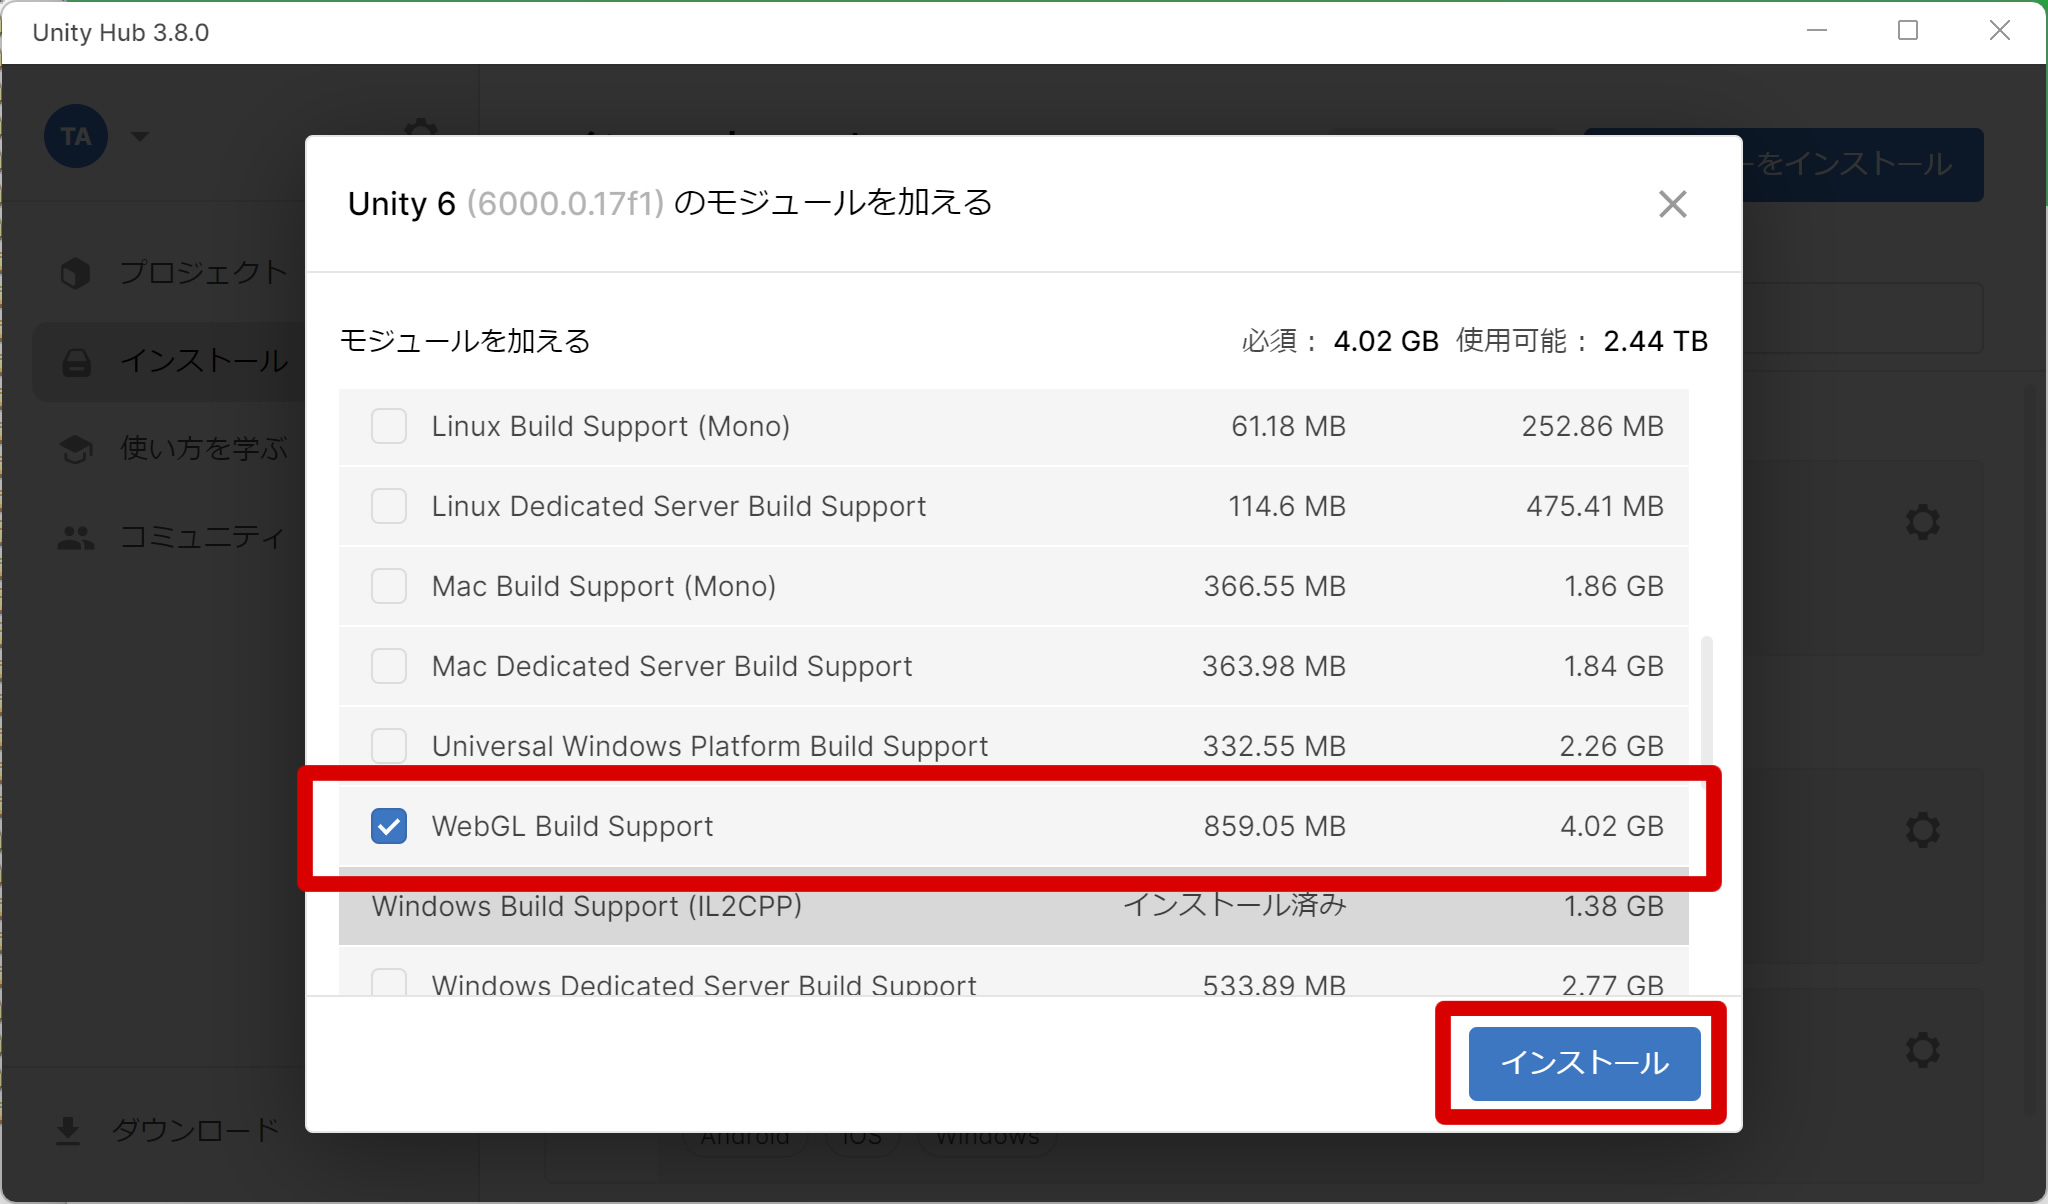Click the installs lock-drive icon
2048x1204 pixels.
[76, 362]
